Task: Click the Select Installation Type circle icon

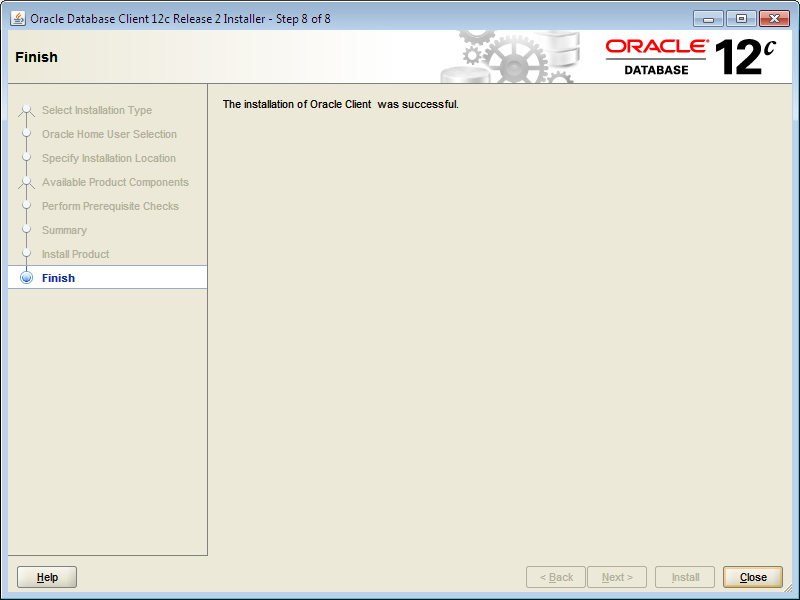Action: tap(26, 110)
